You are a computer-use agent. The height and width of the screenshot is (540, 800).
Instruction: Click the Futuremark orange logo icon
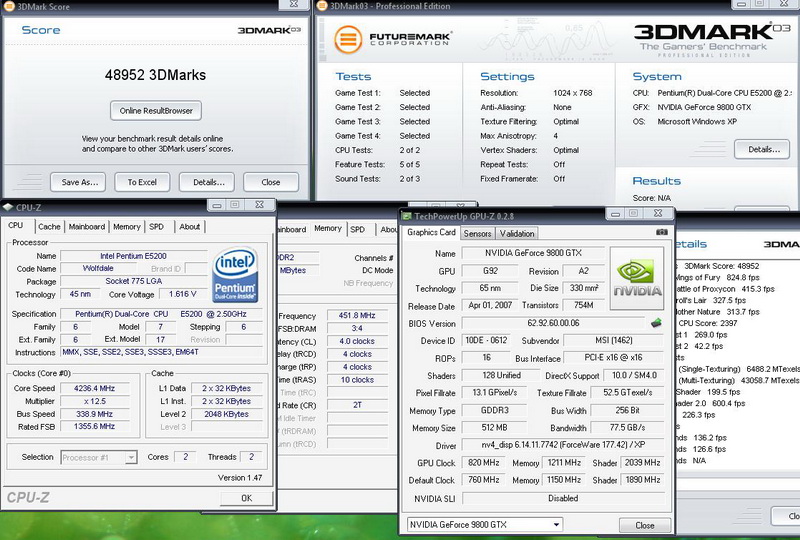click(348, 39)
